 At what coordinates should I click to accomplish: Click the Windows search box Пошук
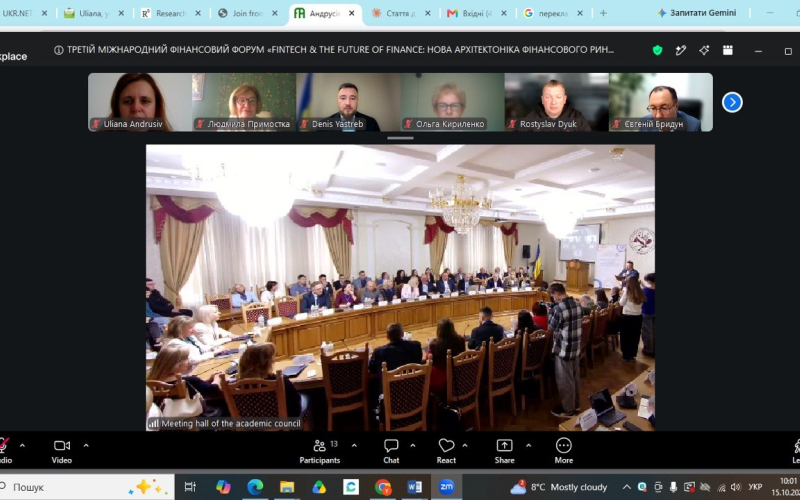(87, 487)
